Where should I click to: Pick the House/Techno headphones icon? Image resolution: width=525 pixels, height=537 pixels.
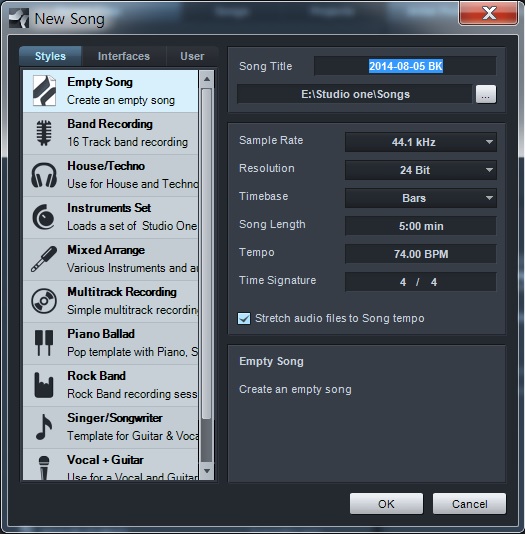coord(44,175)
